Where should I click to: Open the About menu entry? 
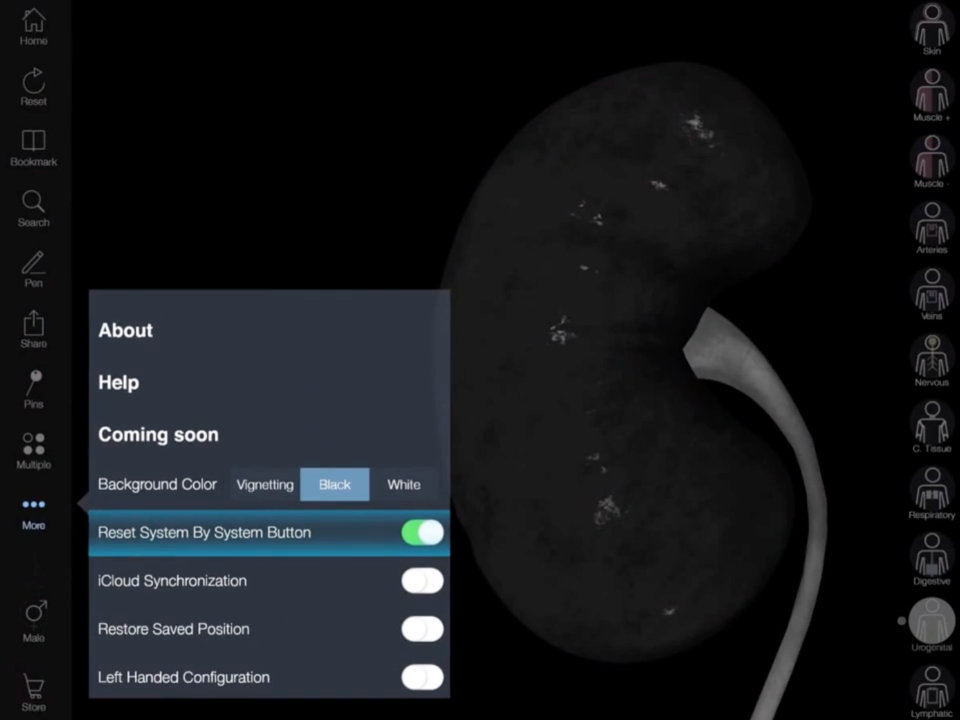tap(126, 331)
